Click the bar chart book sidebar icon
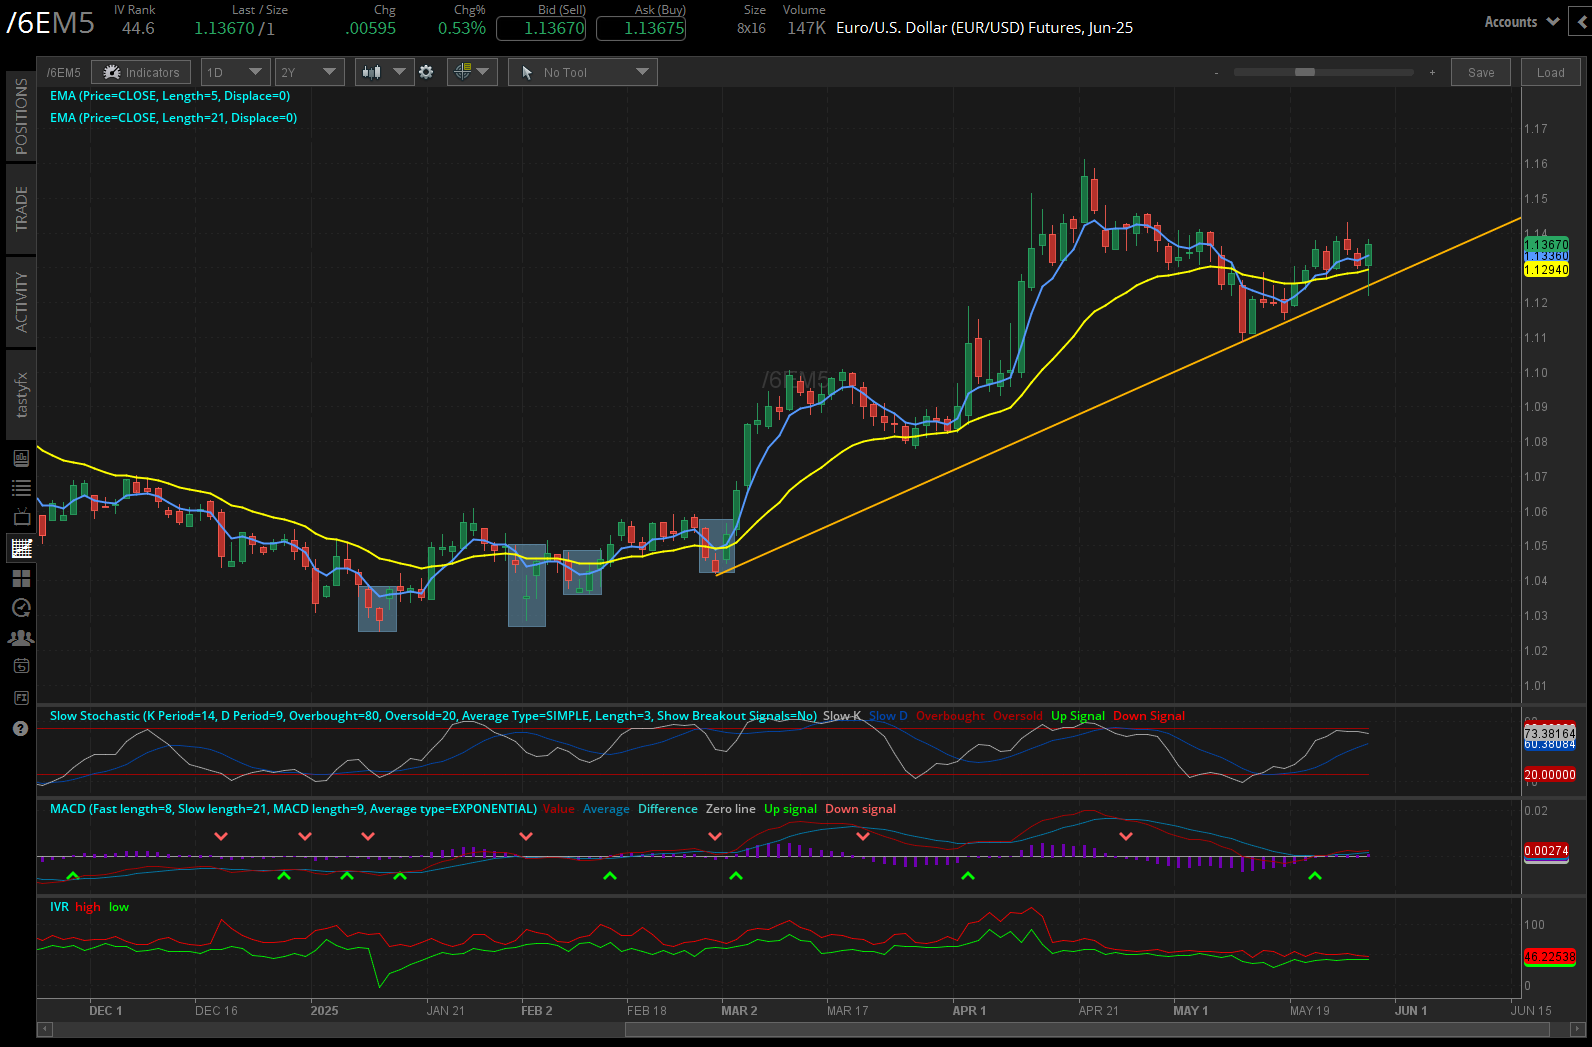Screen dimensions: 1592x1047 click(x=21, y=458)
